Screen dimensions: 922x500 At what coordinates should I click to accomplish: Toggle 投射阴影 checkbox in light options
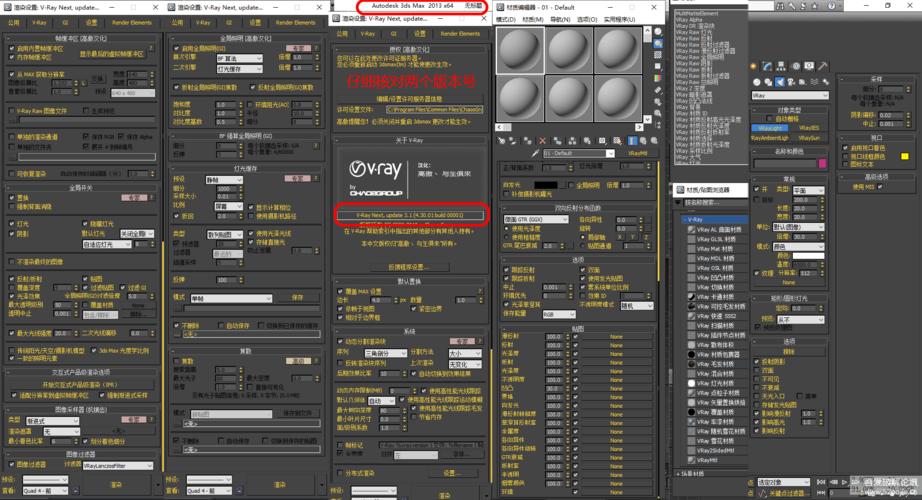click(757, 362)
